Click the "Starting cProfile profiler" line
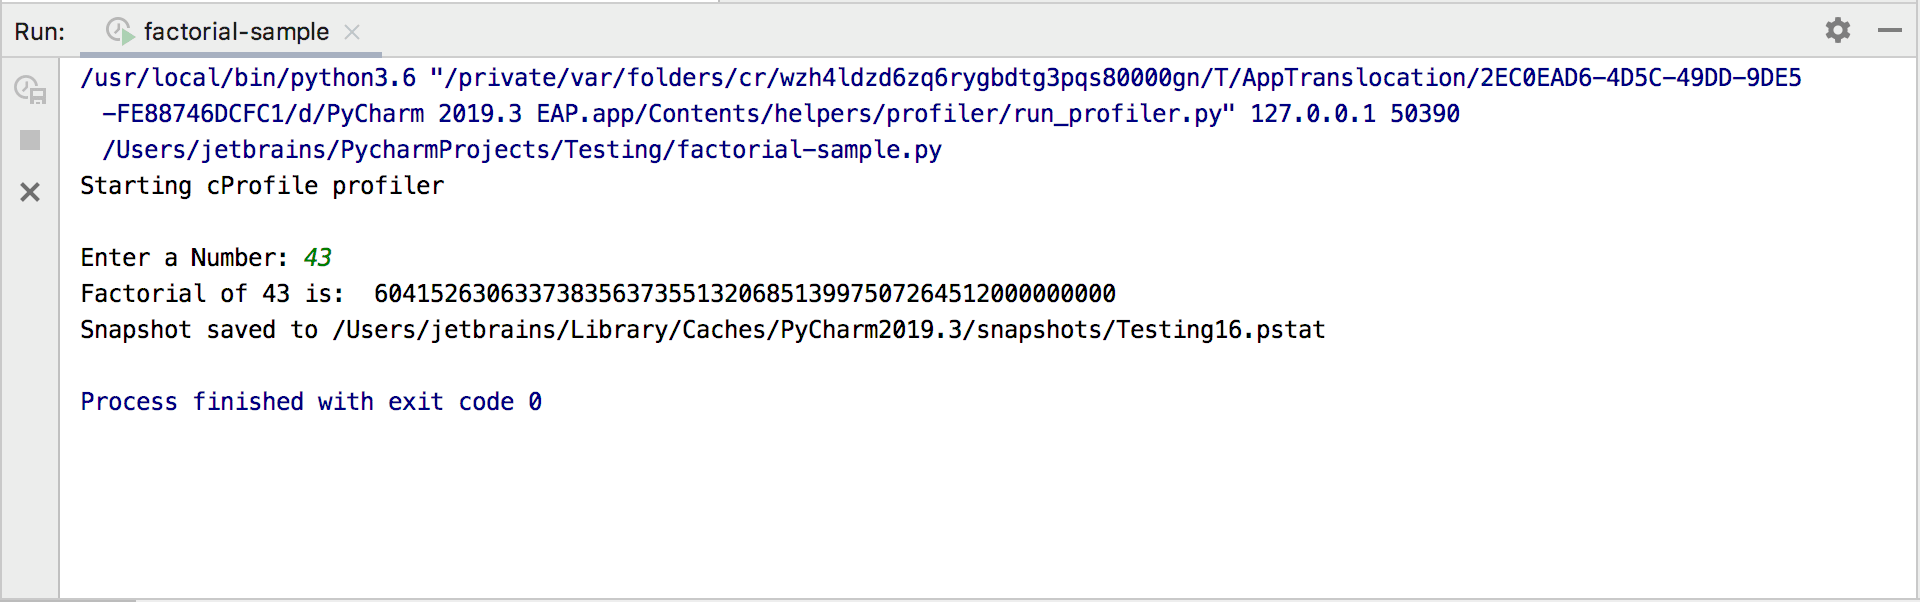This screenshot has height=602, width=1920. click(x=262, y=186)
